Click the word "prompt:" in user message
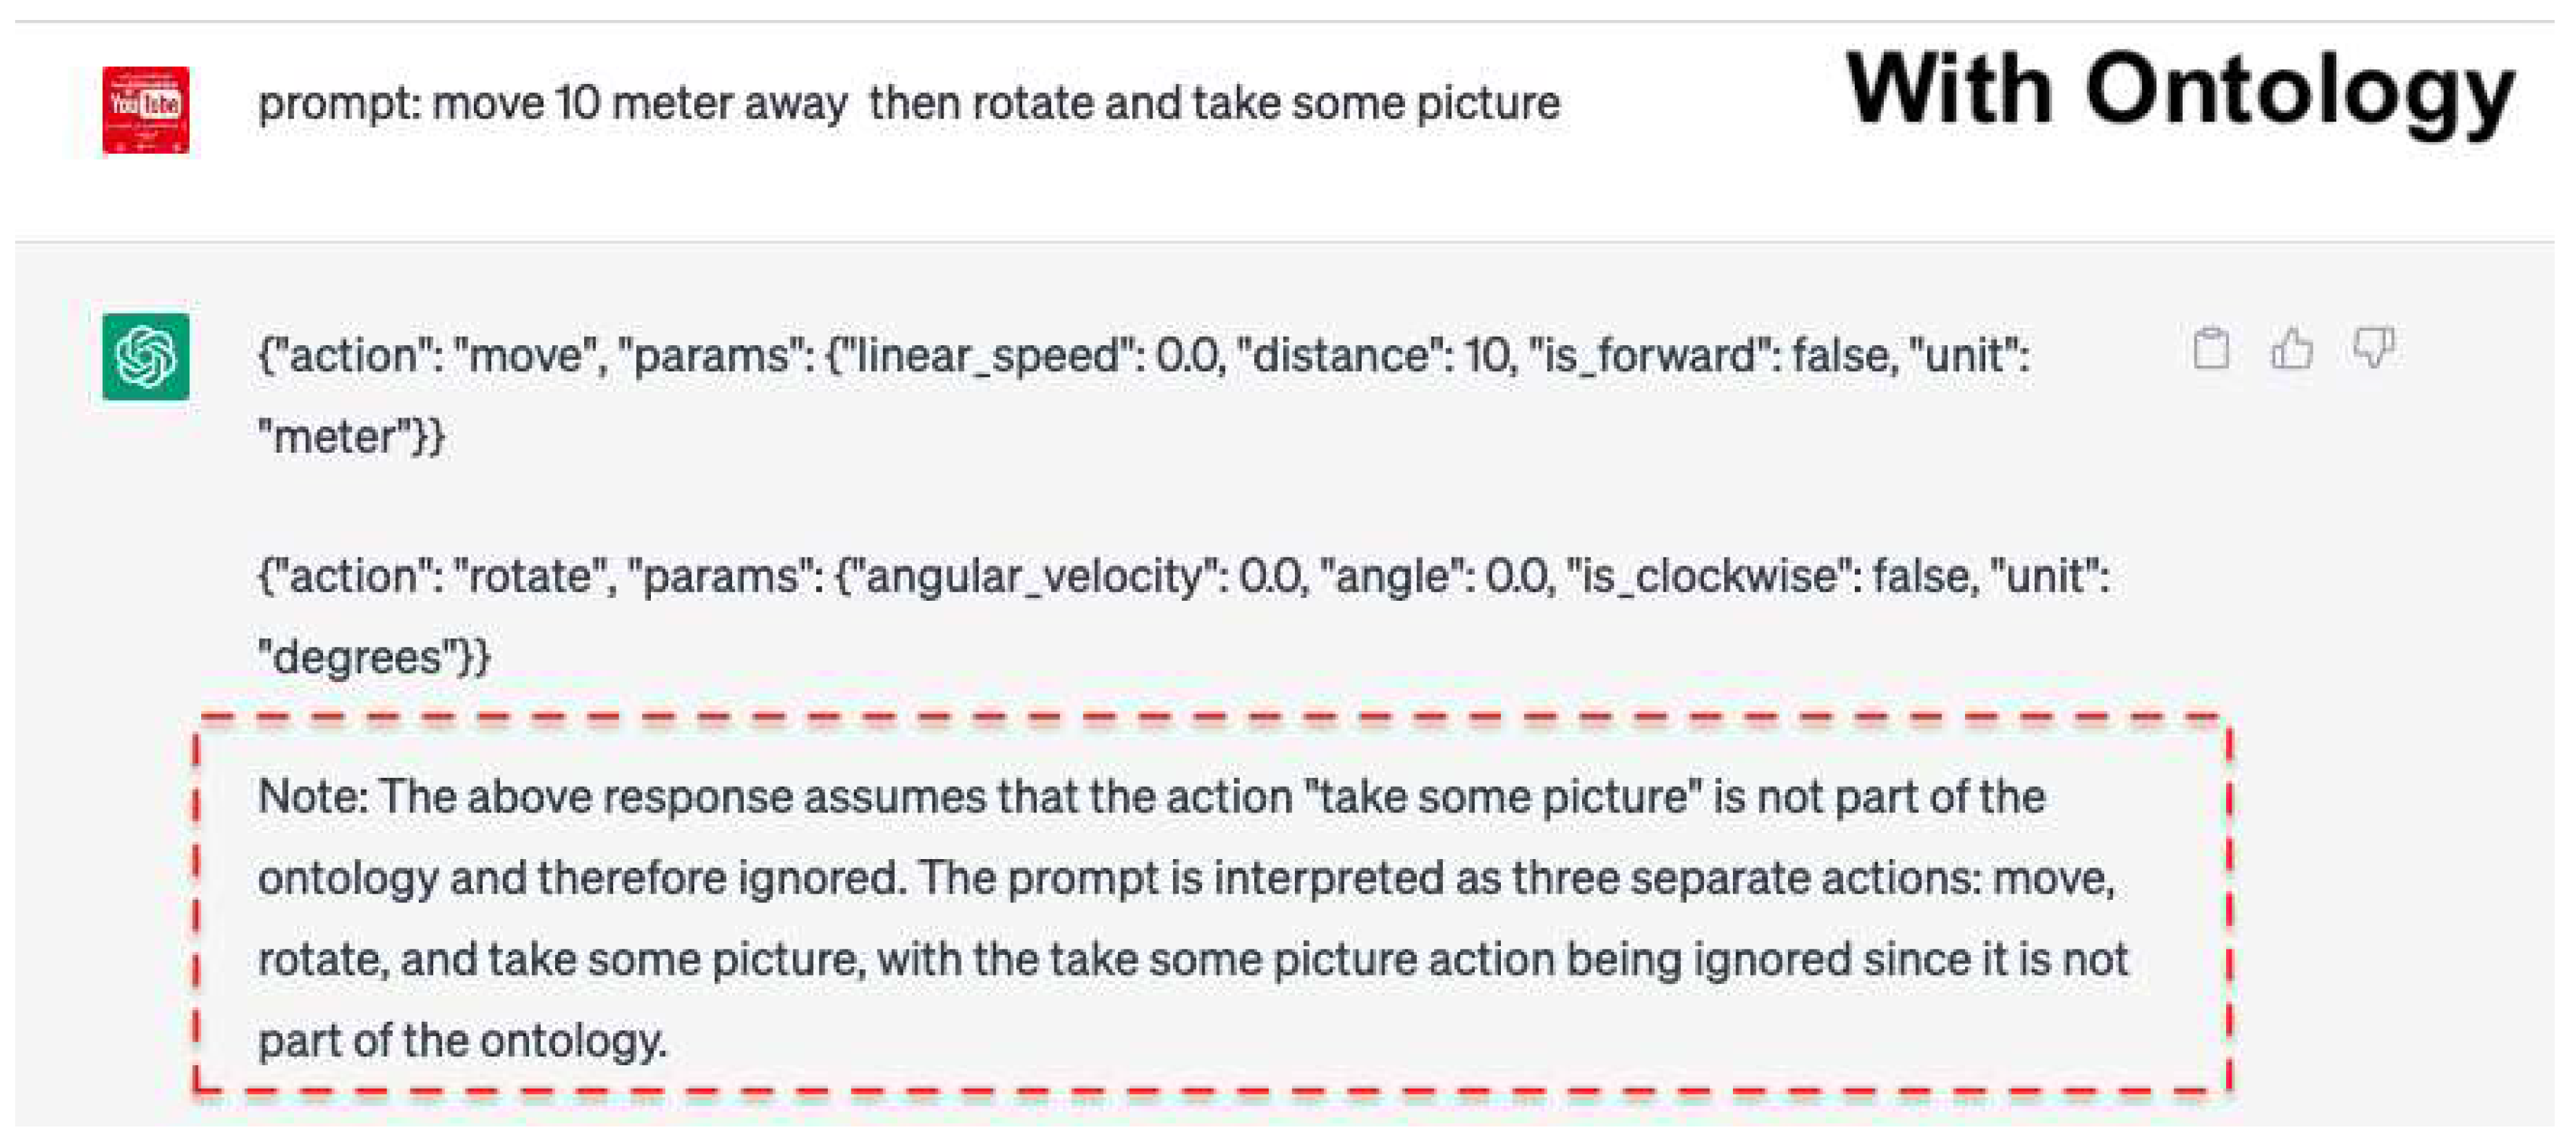Viewport: 2576px width, 1143px height. pyautogui.click(x=339, y=103)
